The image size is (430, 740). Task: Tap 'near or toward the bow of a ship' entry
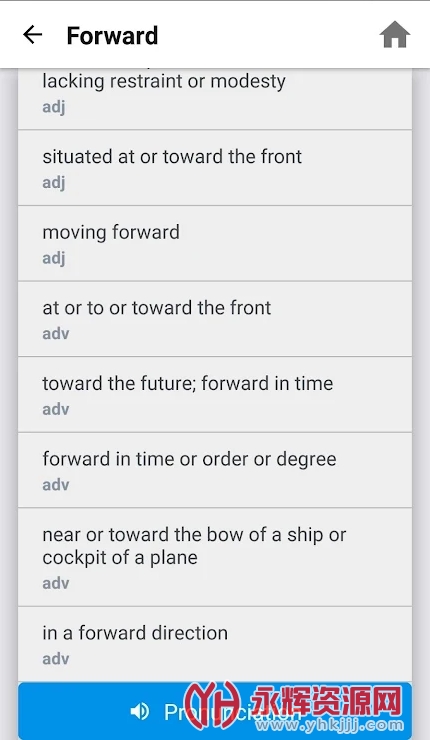215,557
